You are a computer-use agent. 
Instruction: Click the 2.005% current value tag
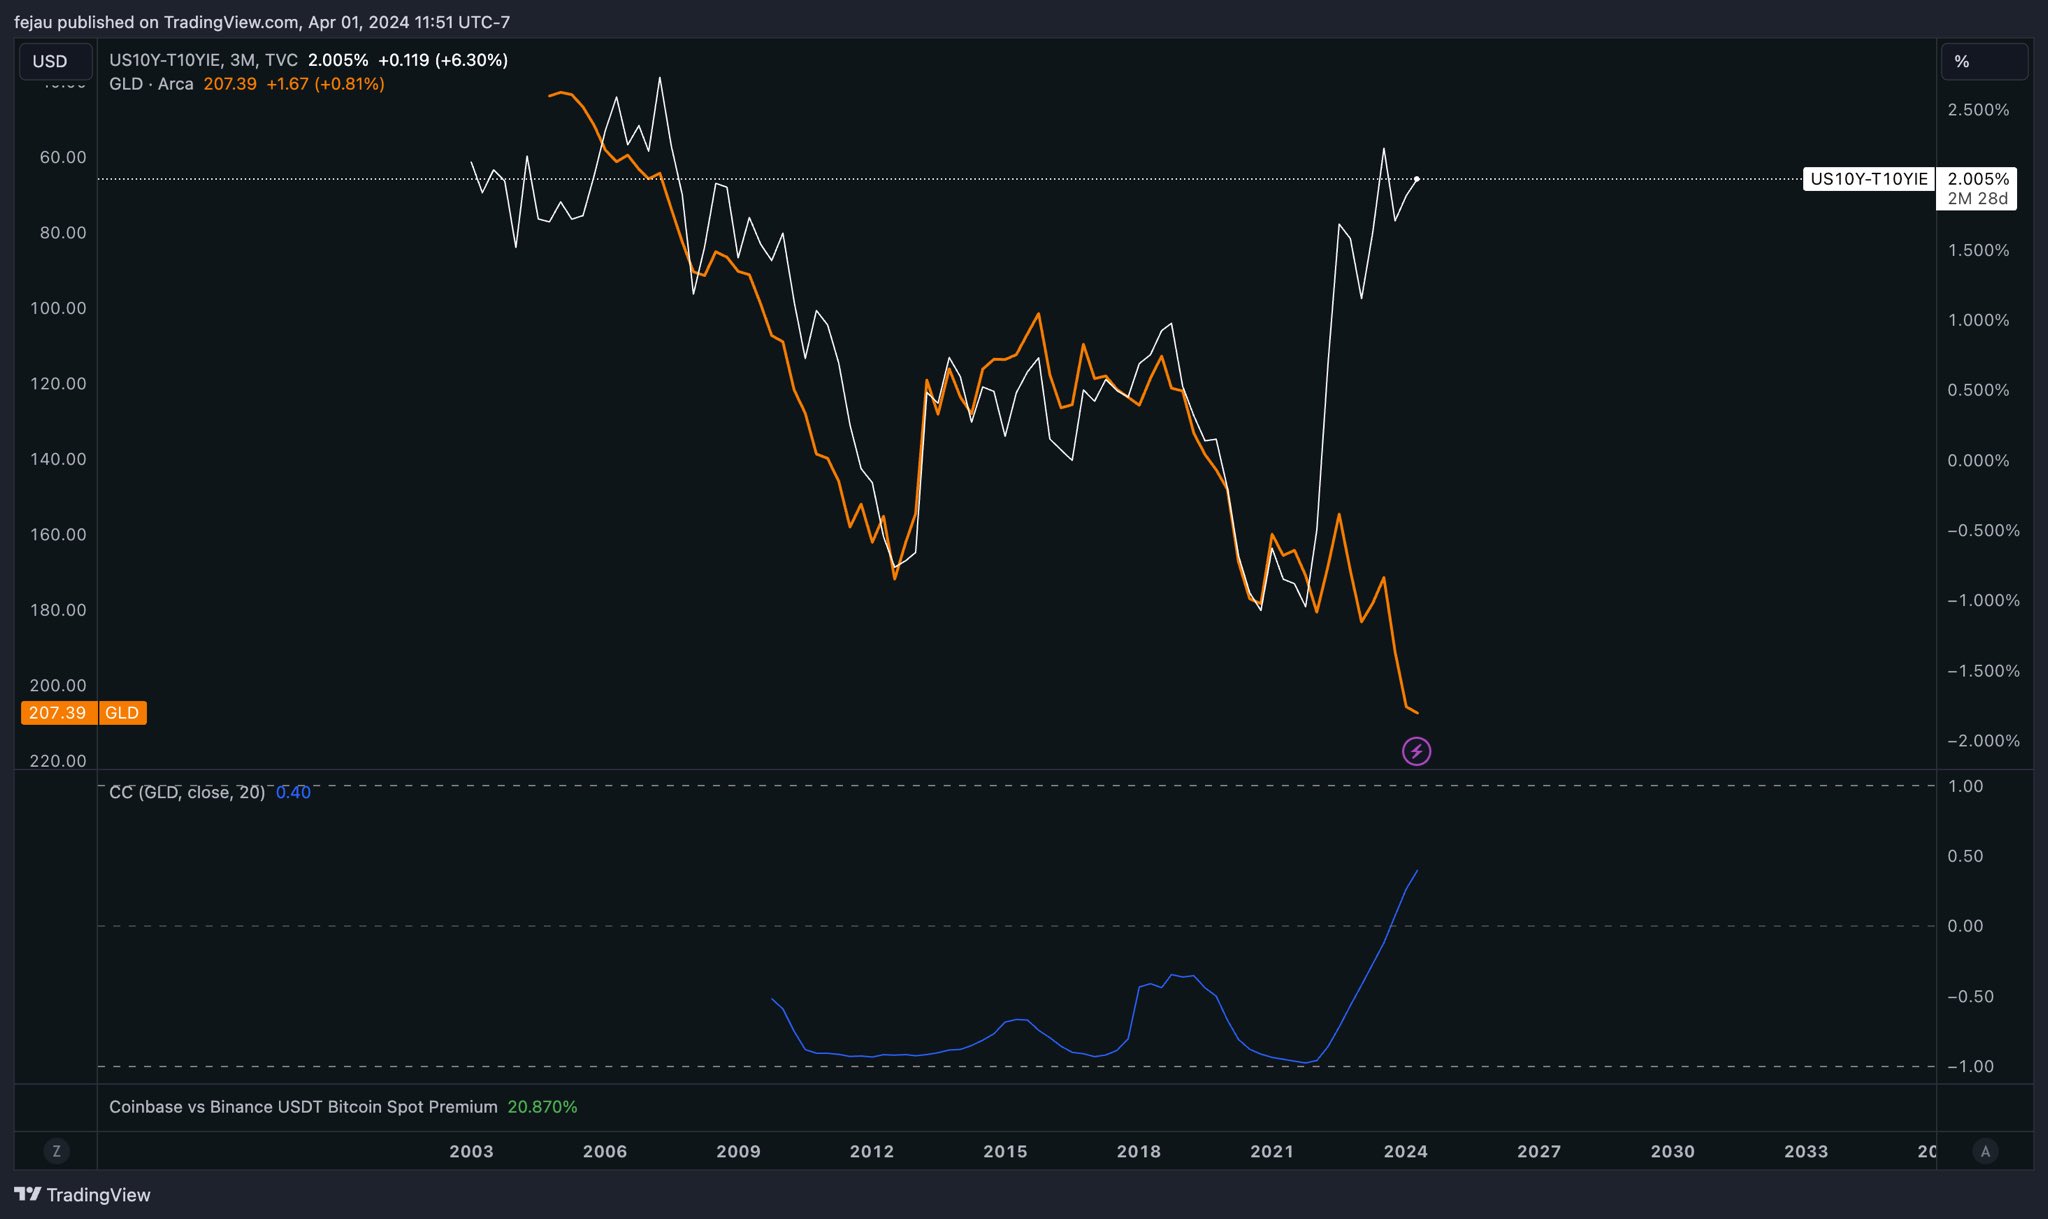pos(1977,179)
